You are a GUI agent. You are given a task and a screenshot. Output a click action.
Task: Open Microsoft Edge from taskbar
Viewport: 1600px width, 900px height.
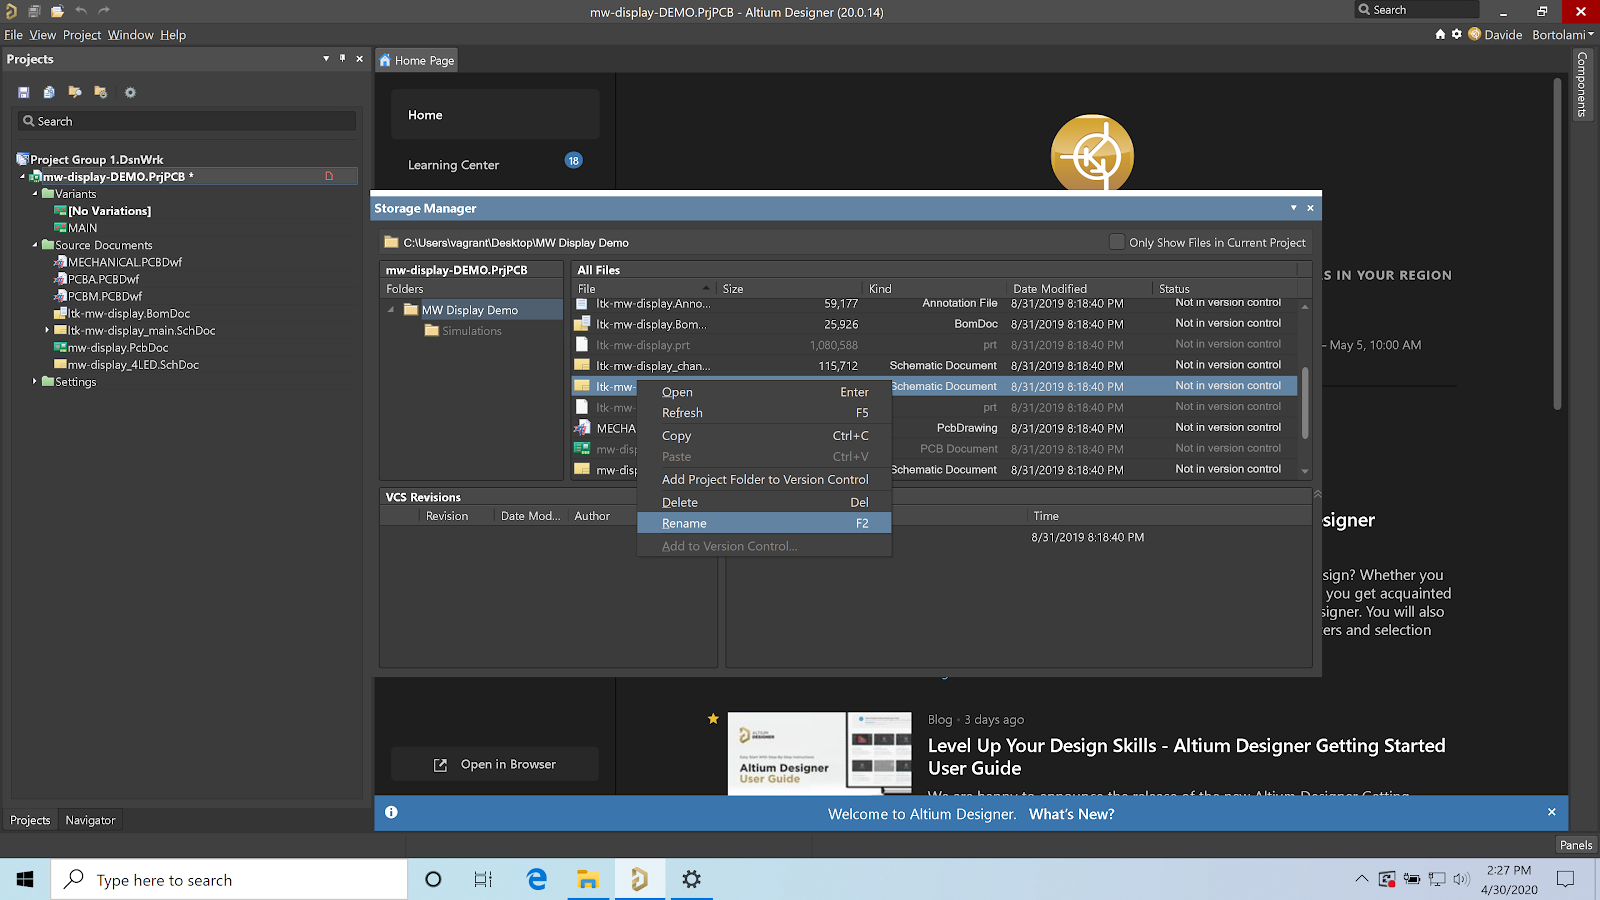click(537, 879)
